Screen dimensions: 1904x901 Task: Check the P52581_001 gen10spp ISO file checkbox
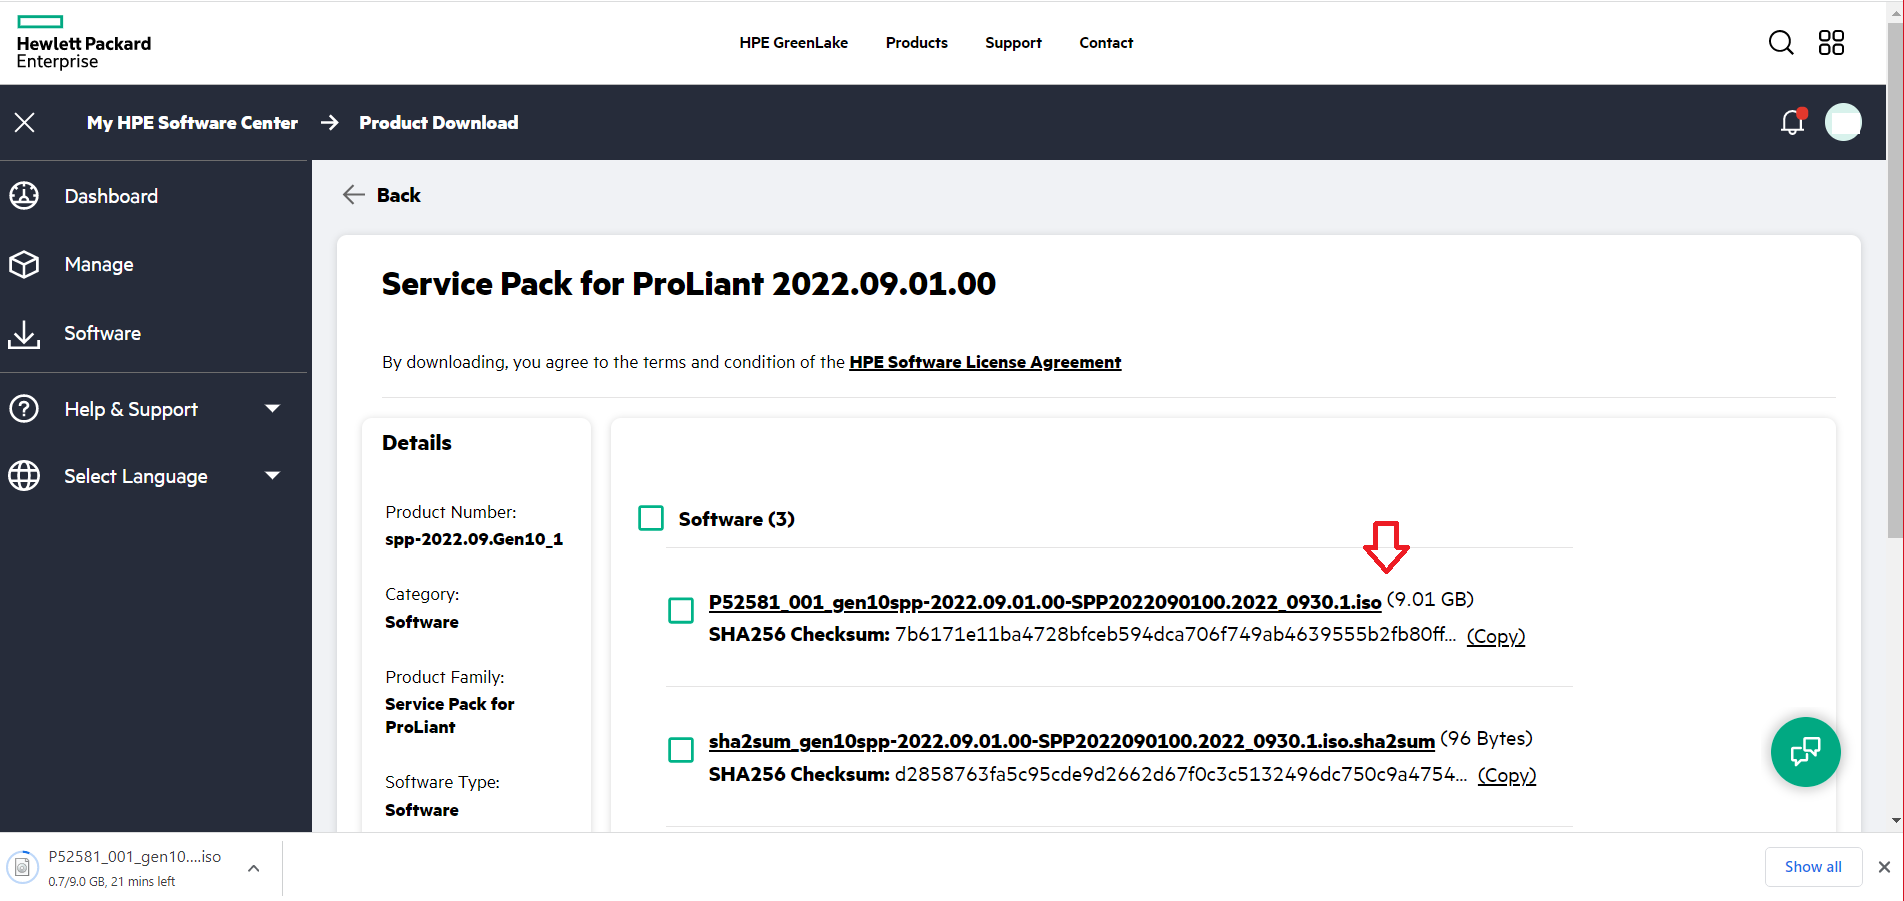pyautogui.click(x=681, y=610)
